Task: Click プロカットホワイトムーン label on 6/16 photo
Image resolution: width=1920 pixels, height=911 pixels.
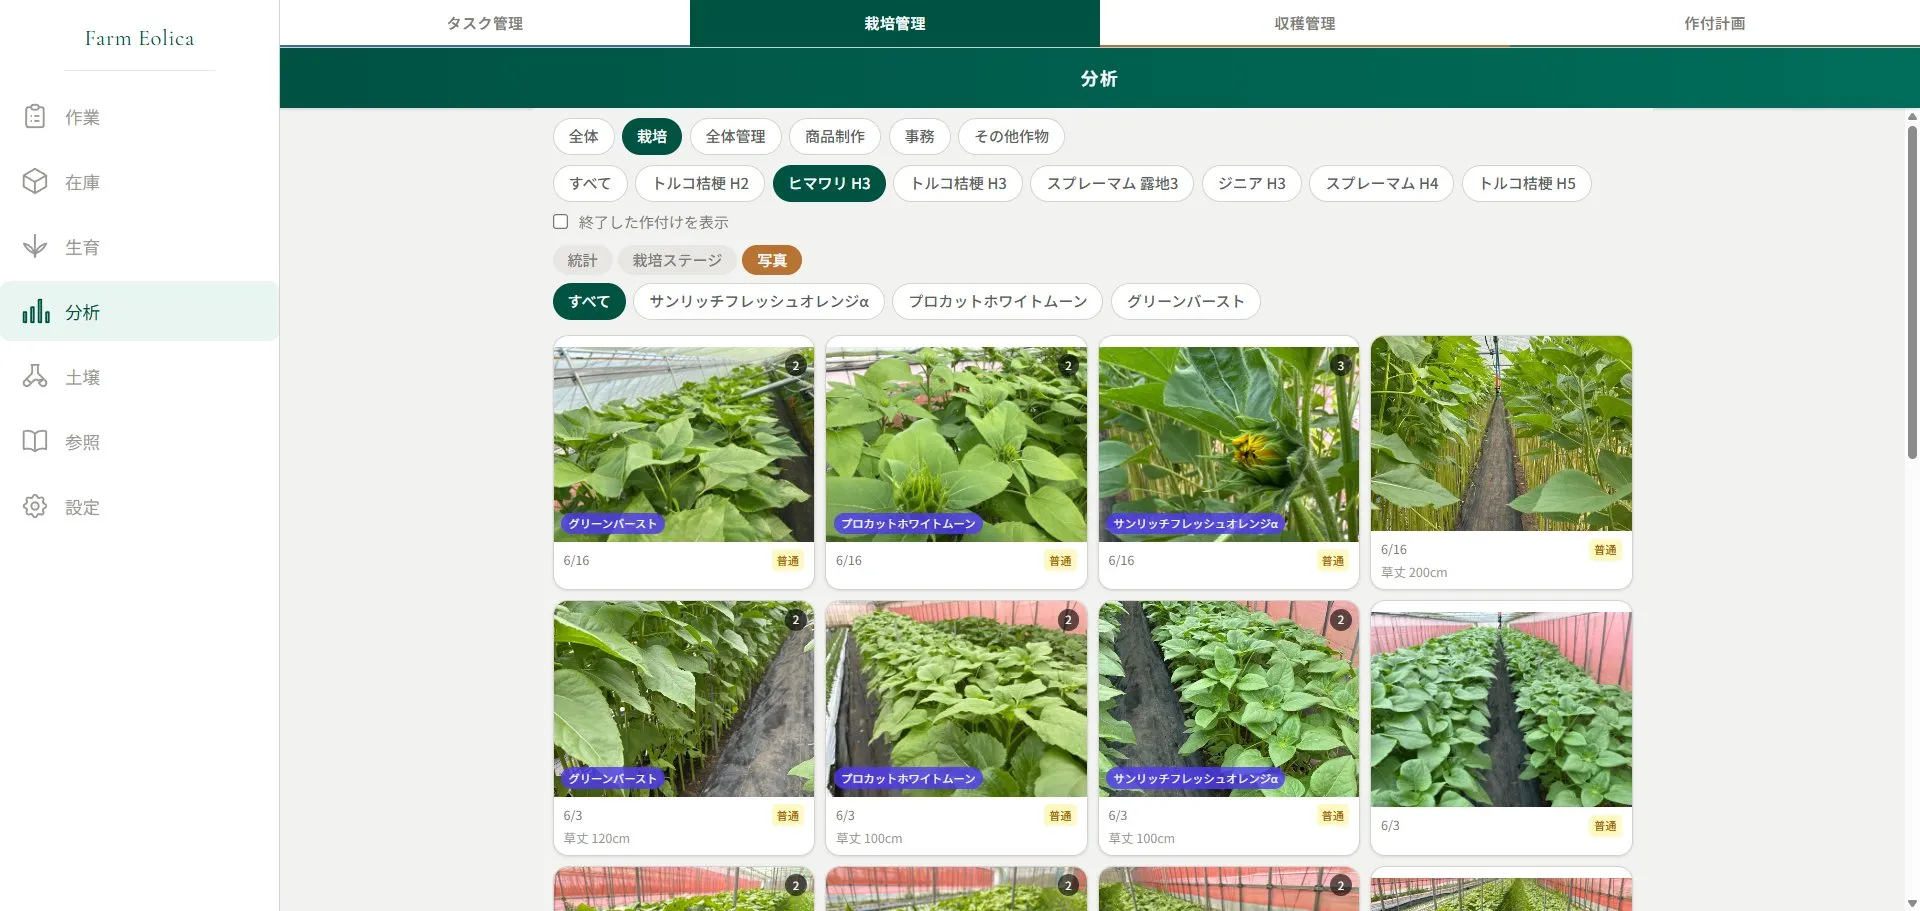Action: click(x=908, y=523)
